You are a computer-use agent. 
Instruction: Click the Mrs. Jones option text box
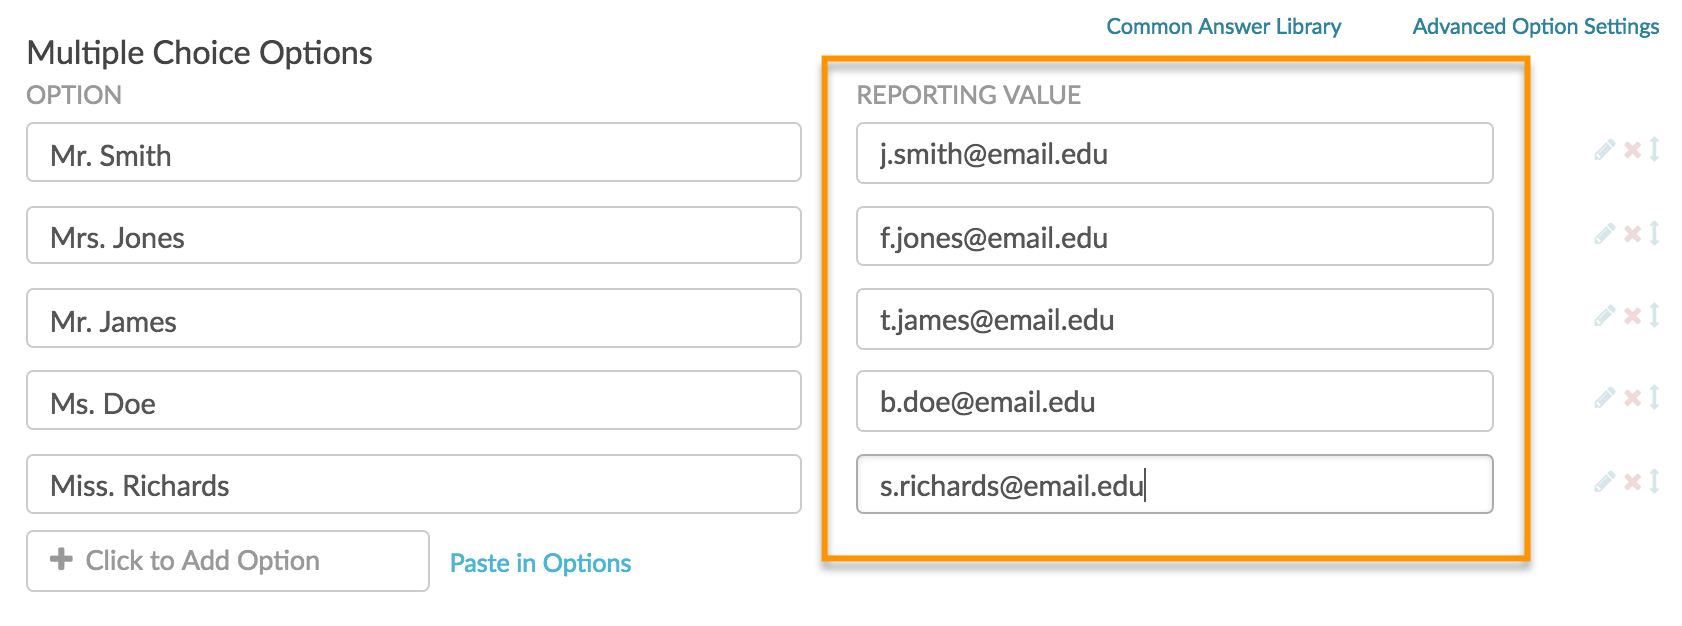point(413,236)
